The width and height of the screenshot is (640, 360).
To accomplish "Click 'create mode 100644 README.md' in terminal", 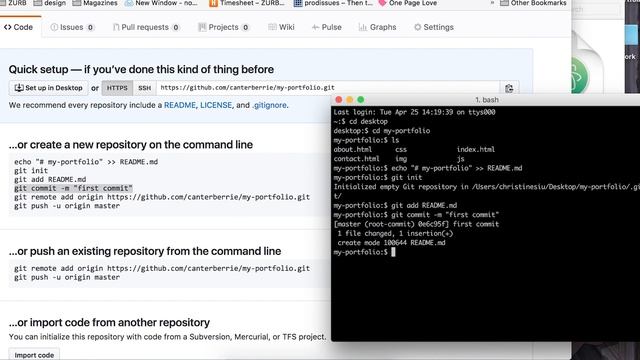I will click(391, 243).
